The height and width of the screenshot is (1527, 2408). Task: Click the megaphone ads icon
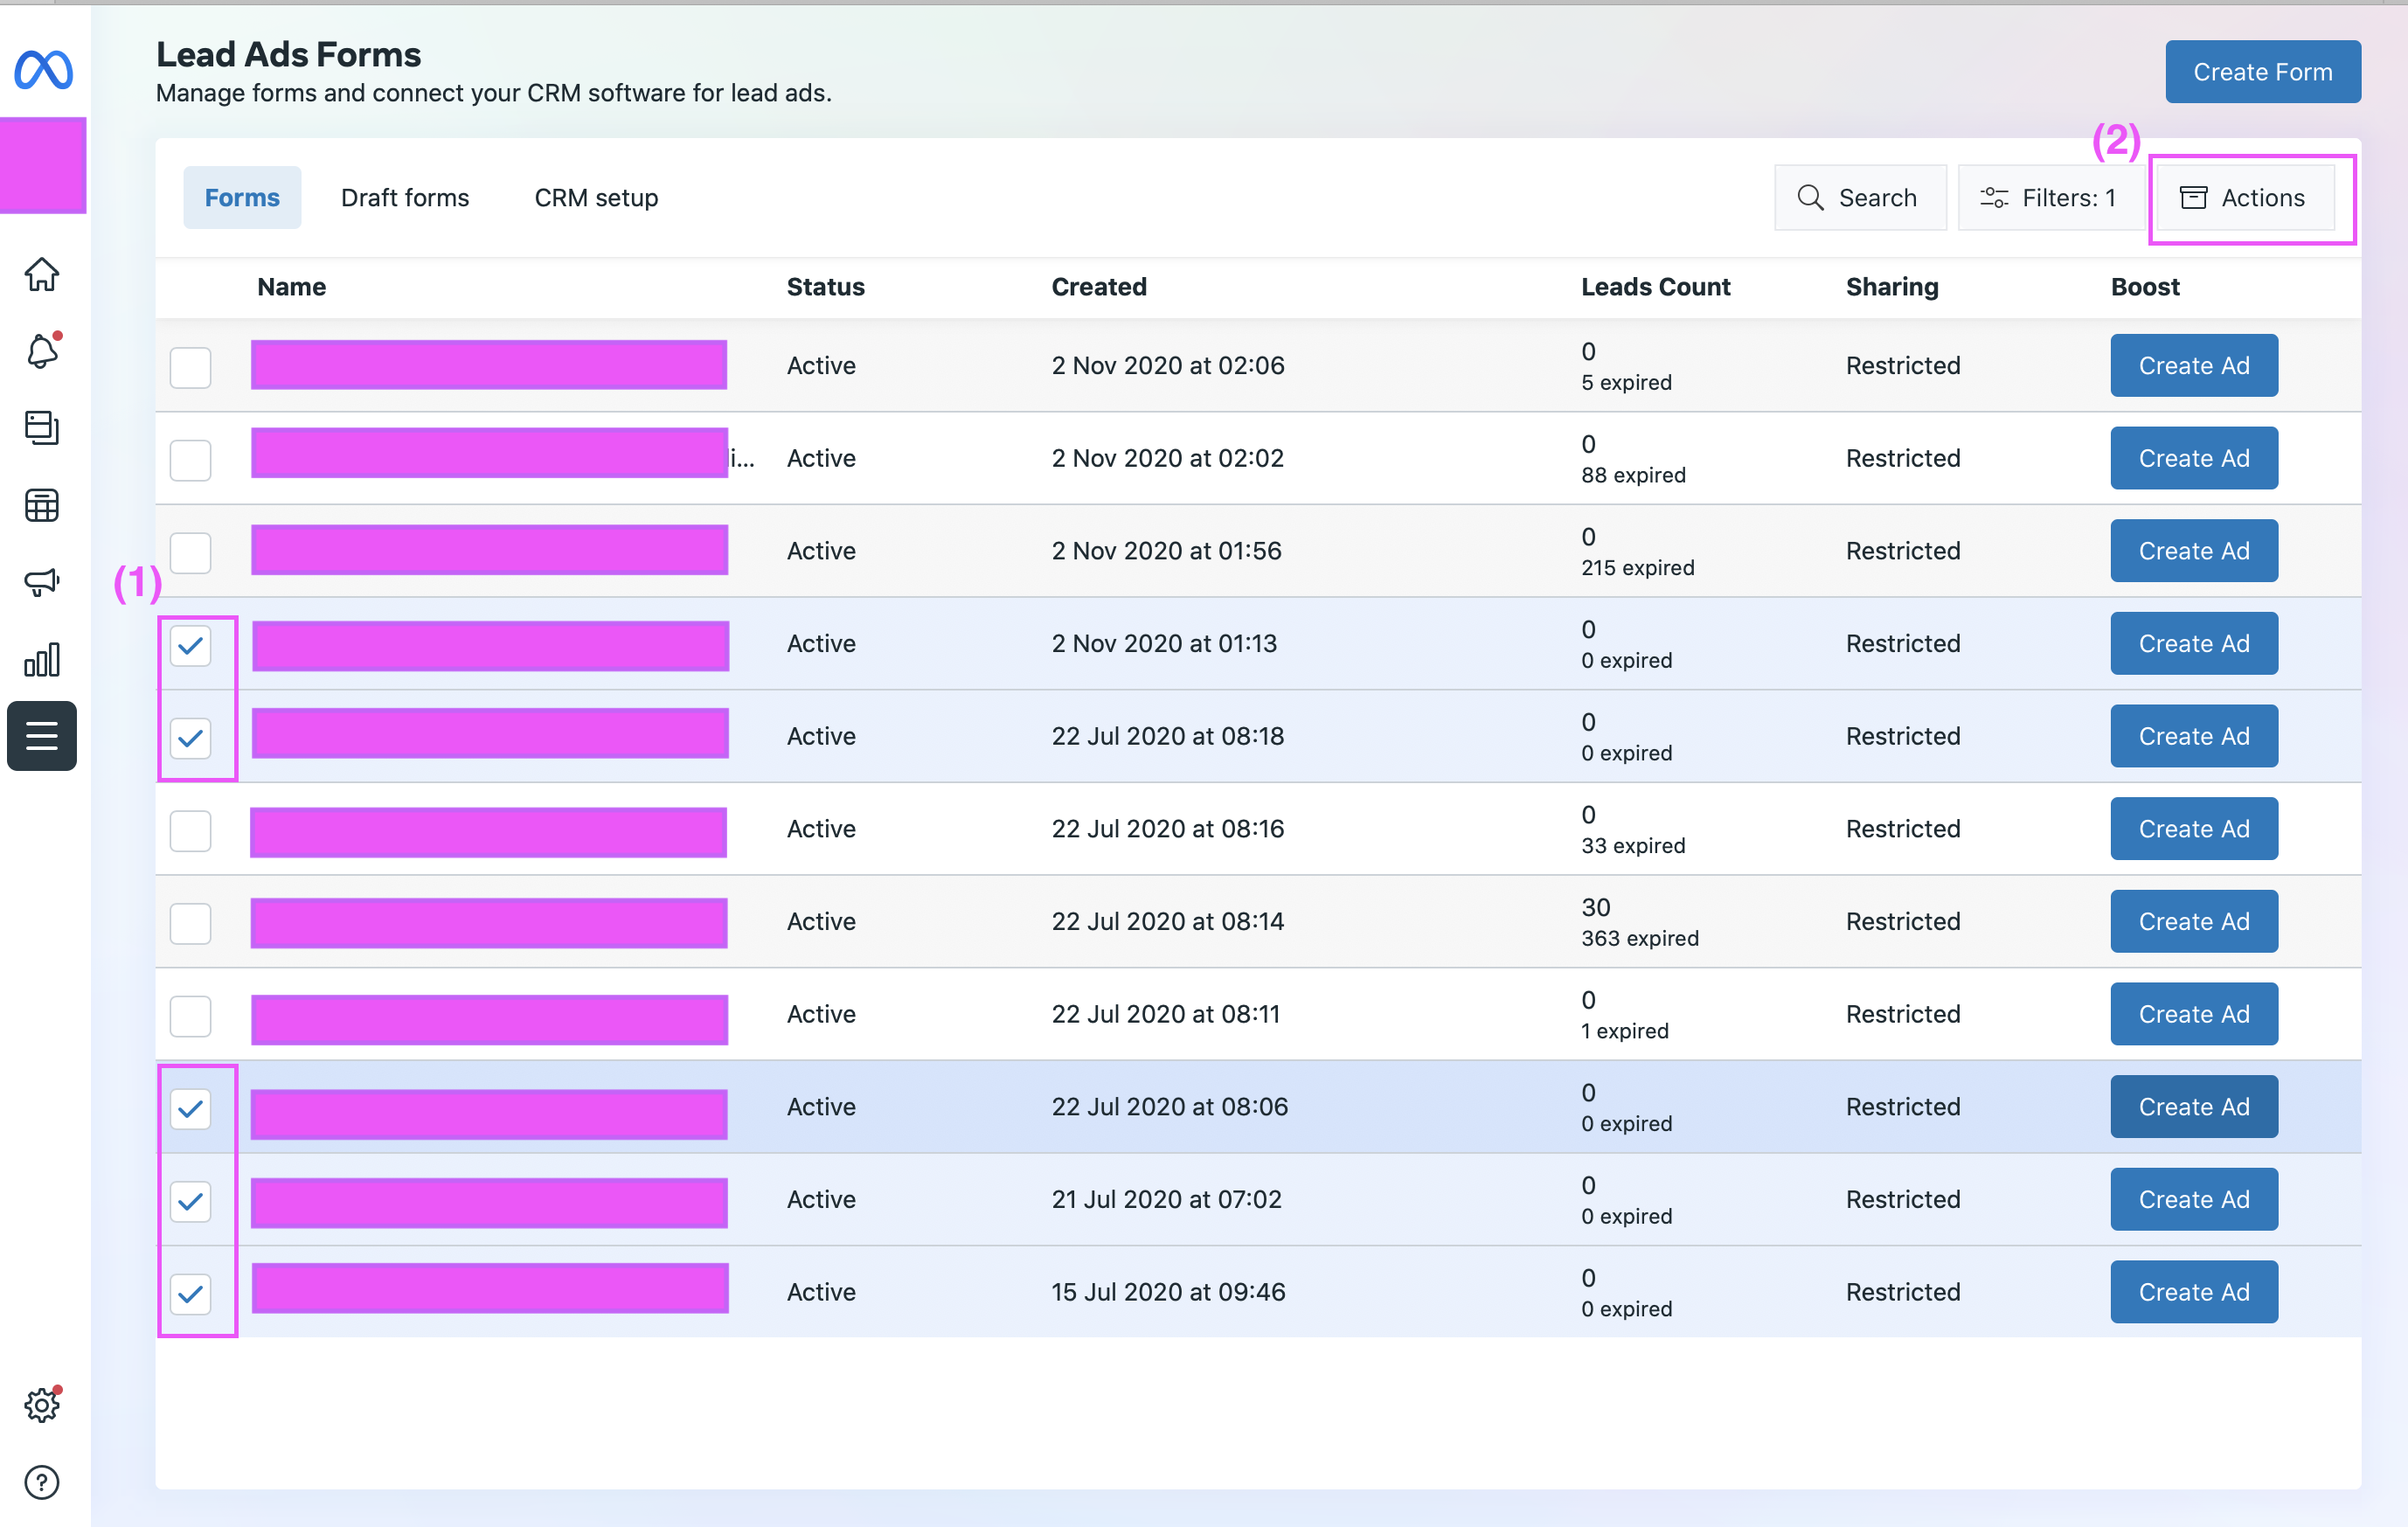coord(42,582)
